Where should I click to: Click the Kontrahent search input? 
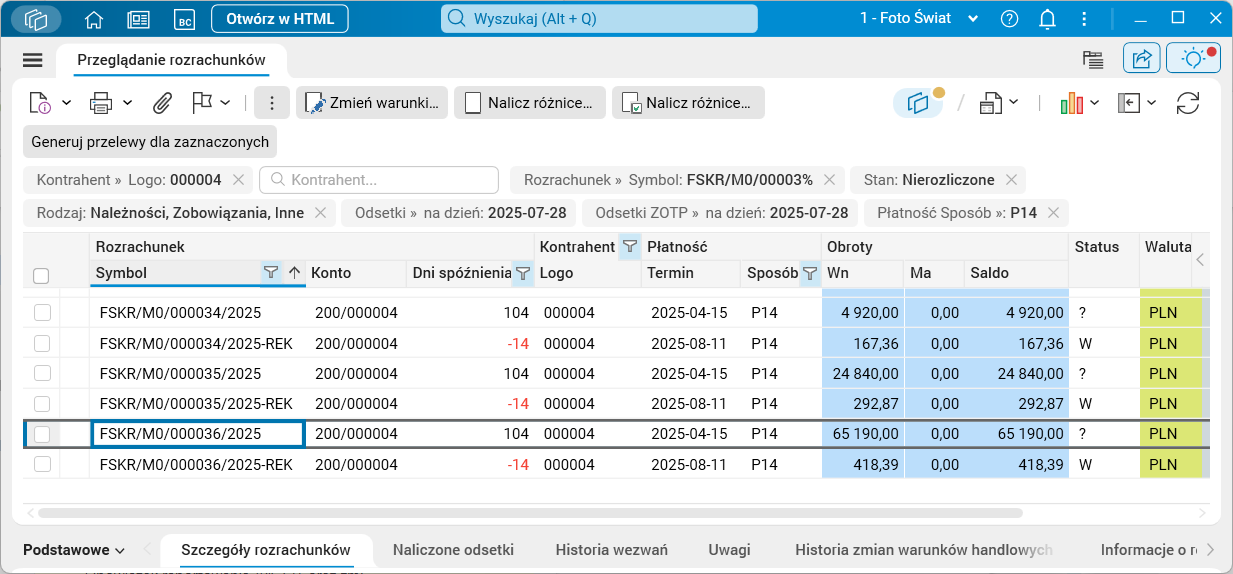[379, 180]
